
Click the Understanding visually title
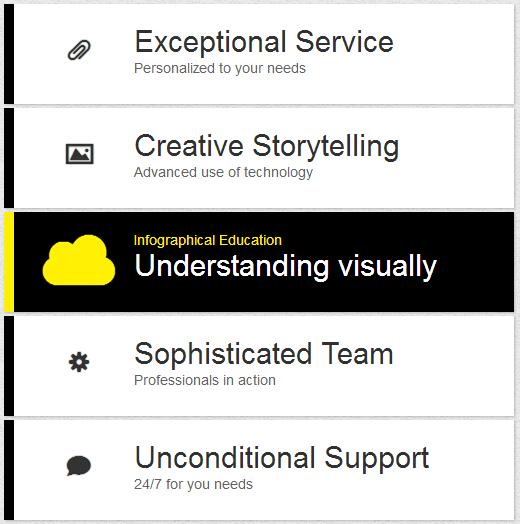(x=286, y=266)
